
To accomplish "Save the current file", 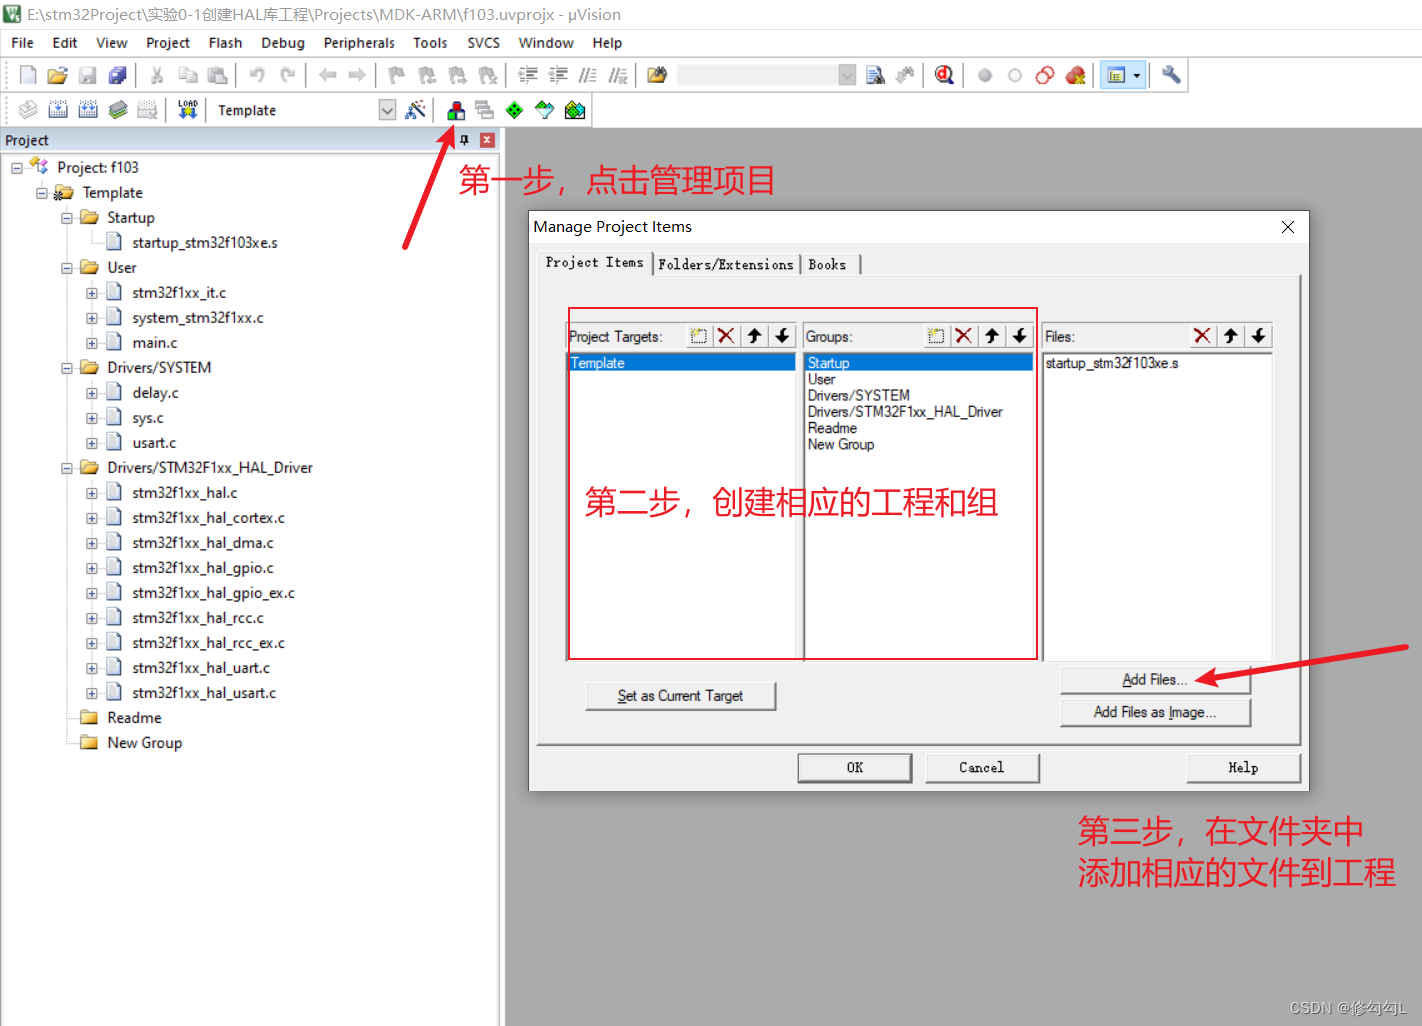I will pyautogui.click(x=88, y=75).
